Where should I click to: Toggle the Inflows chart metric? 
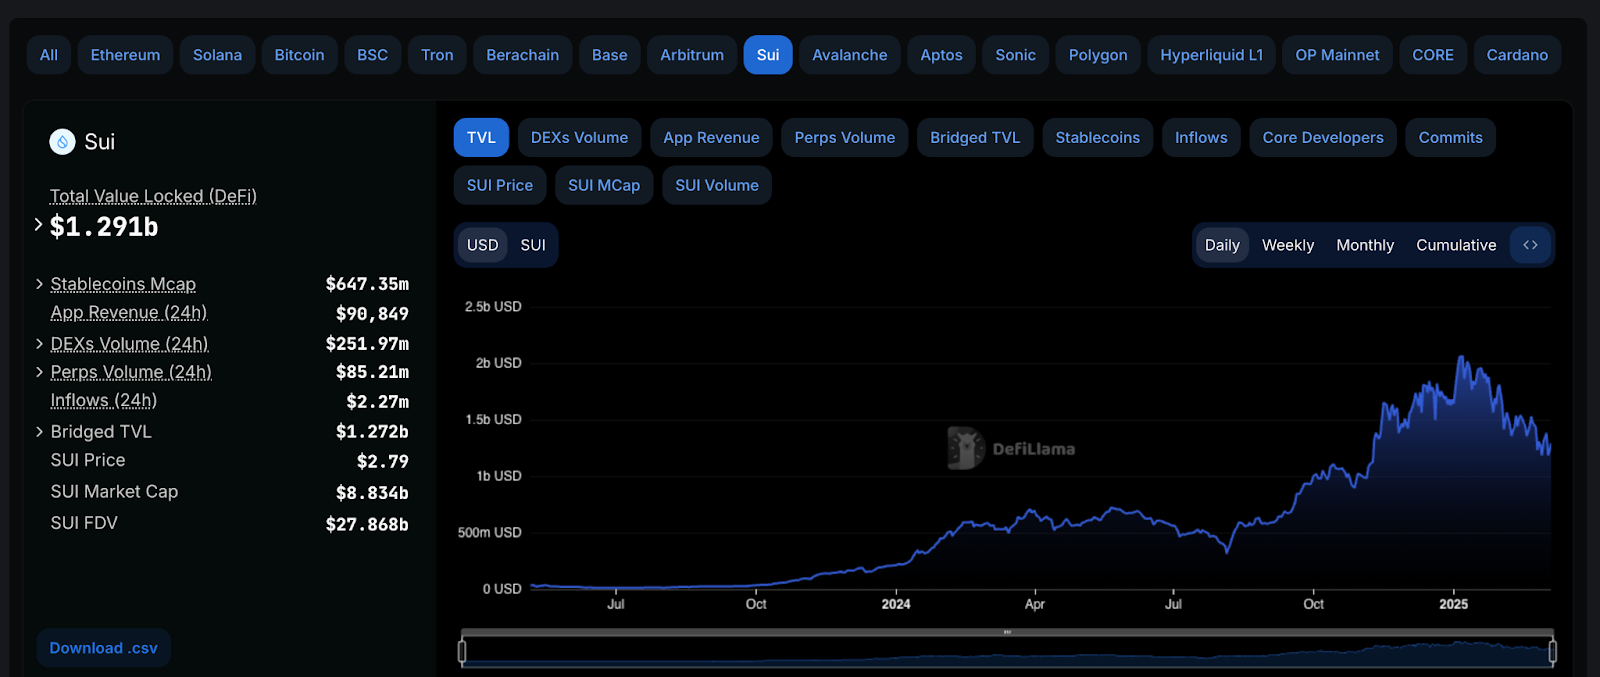(1201, 138)
